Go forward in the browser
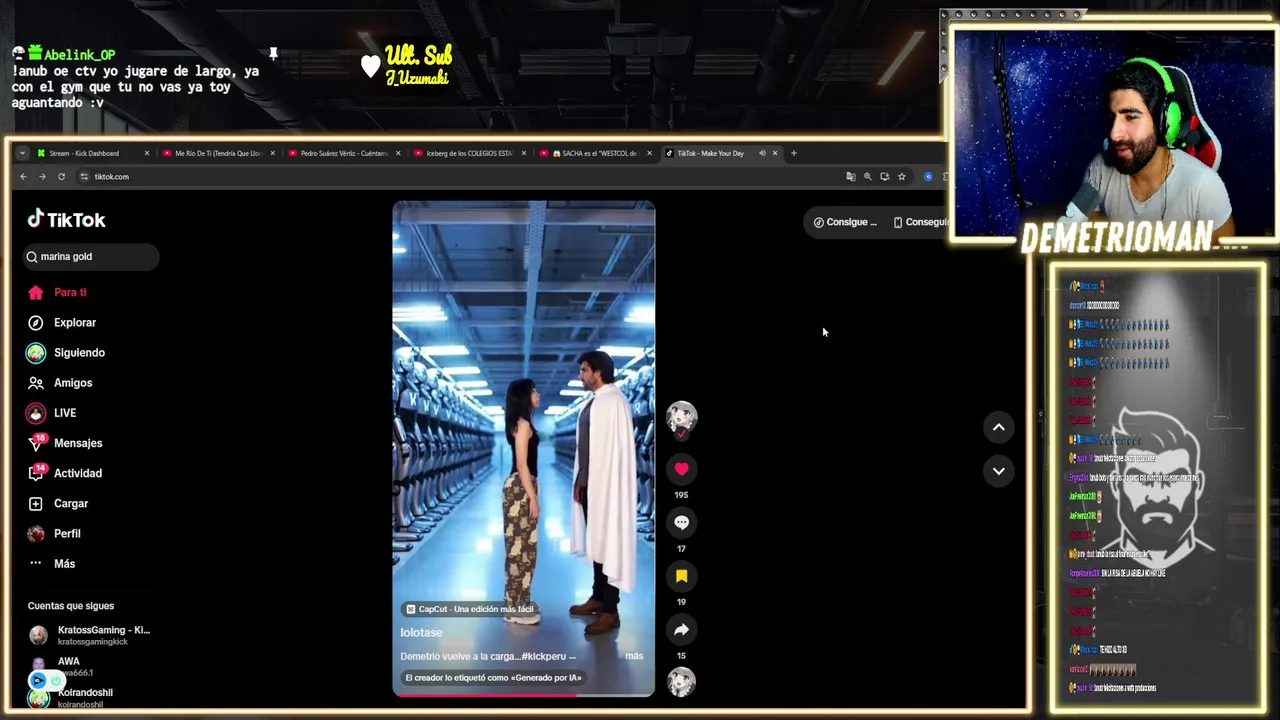1280x720 pixels. coord(42,176)
